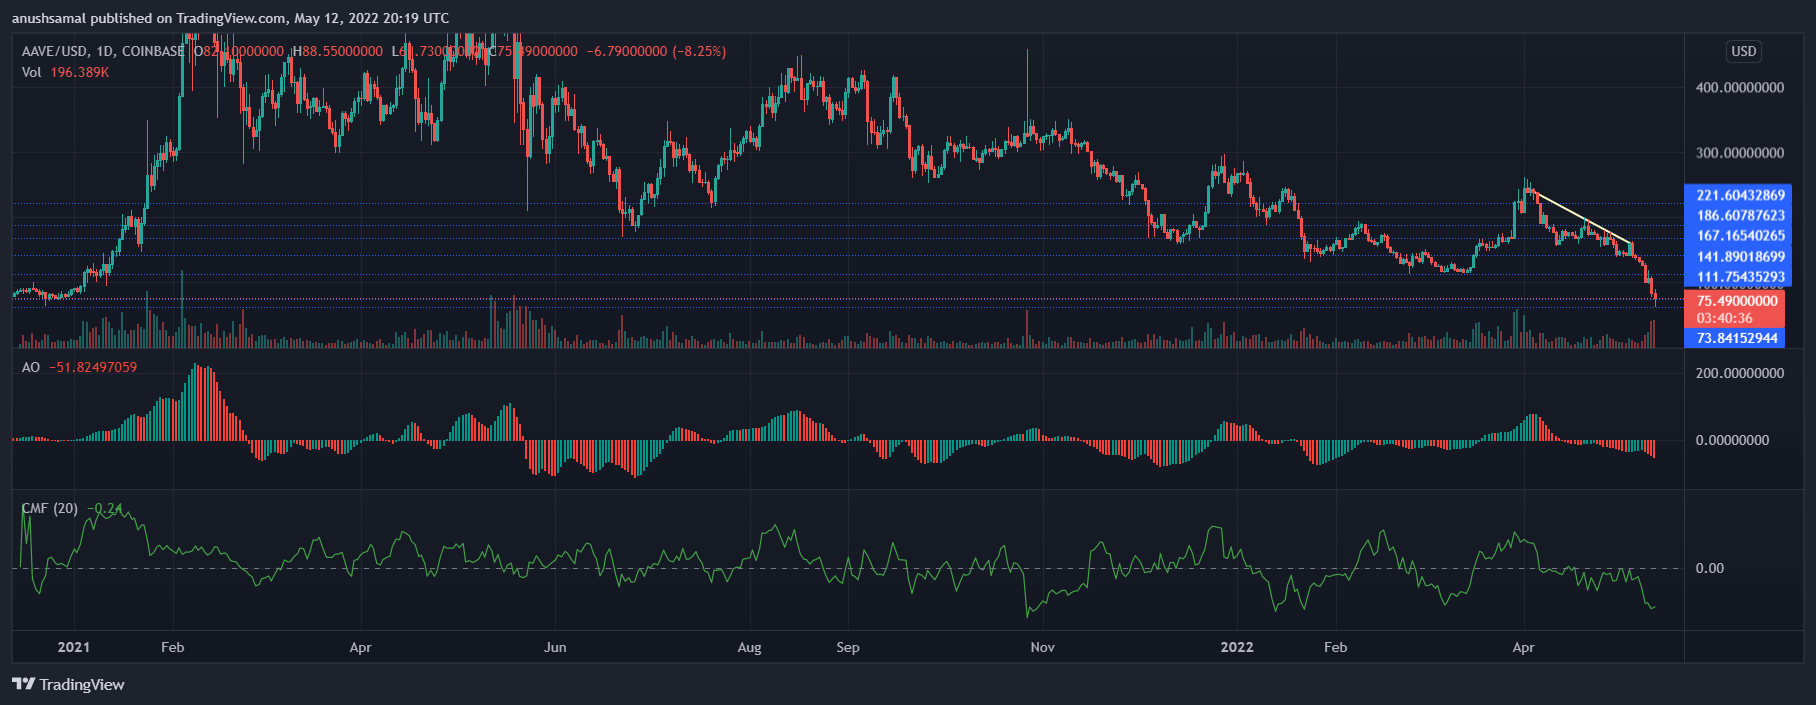The height and width of the screenshot is (705, 1816).
Task: Click the blue 73.84152944 price label
Action: point(1737,338)
